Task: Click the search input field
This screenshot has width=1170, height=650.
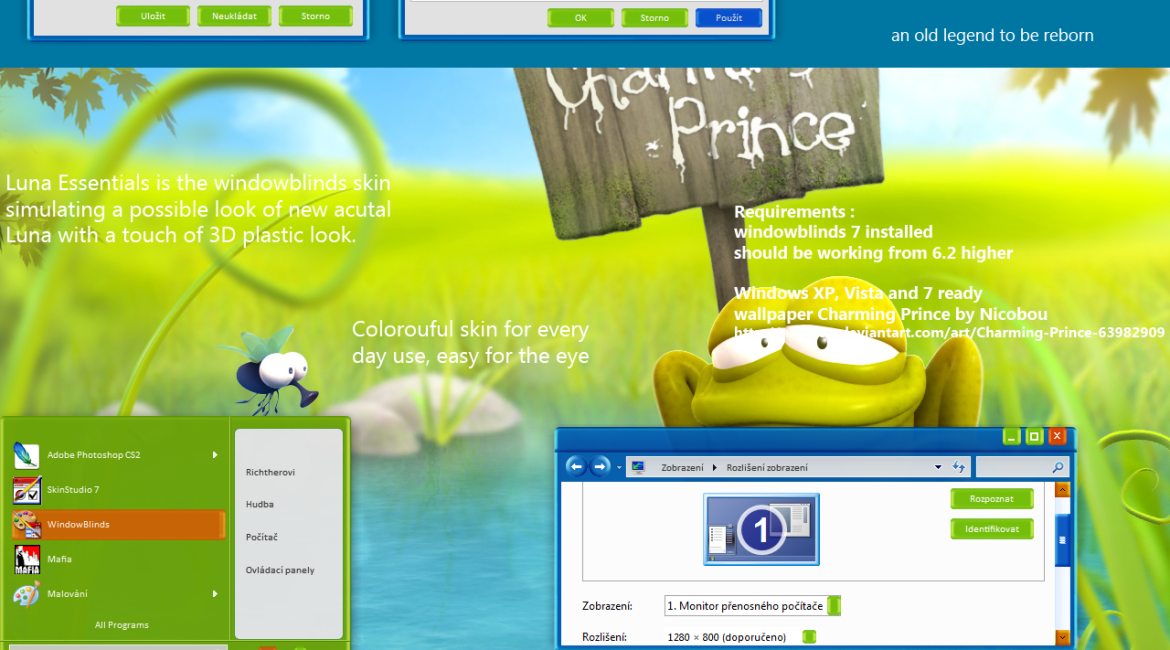Action: [x=1013, y=467]
